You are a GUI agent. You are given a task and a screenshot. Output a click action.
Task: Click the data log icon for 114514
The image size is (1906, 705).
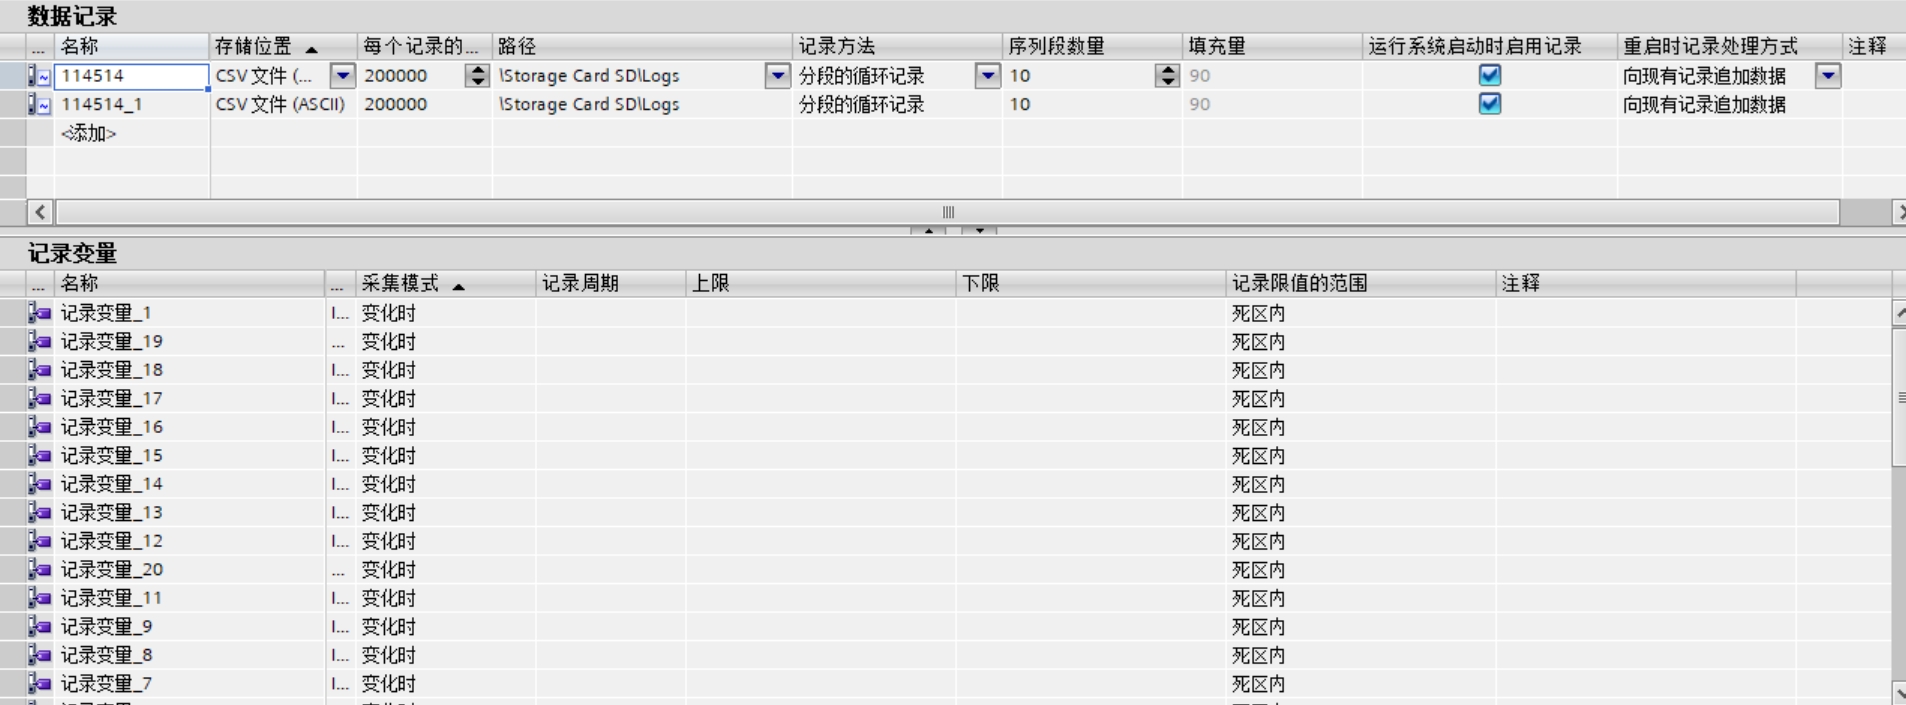pos(39,76)
